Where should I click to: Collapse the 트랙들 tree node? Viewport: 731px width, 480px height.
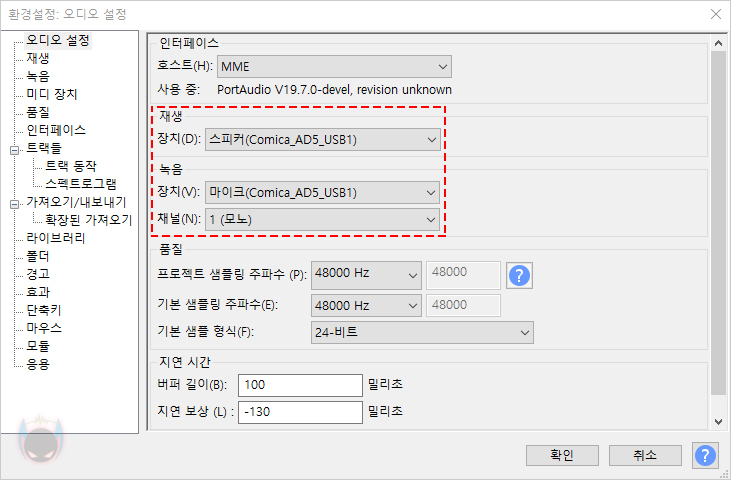point(15,150)
